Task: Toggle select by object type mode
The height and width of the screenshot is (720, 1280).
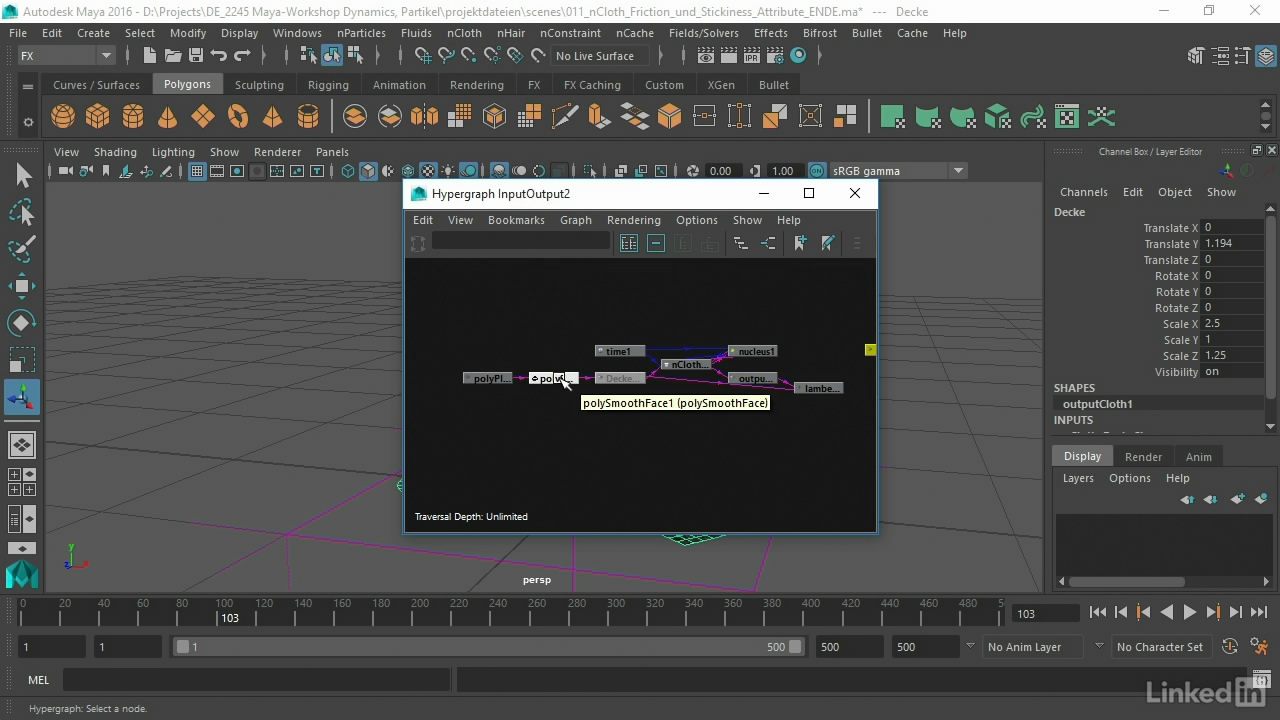Action: coord(331,56)
